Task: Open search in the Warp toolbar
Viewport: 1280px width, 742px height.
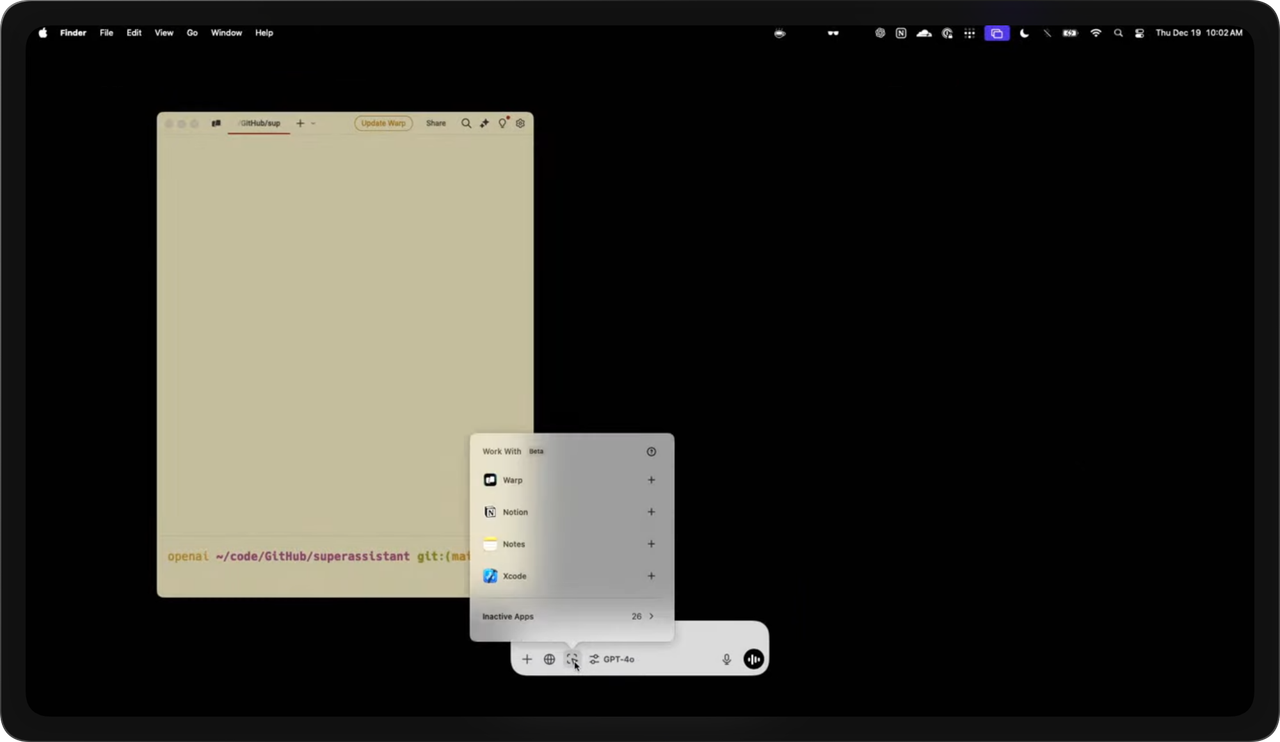Action: [466, 123]
